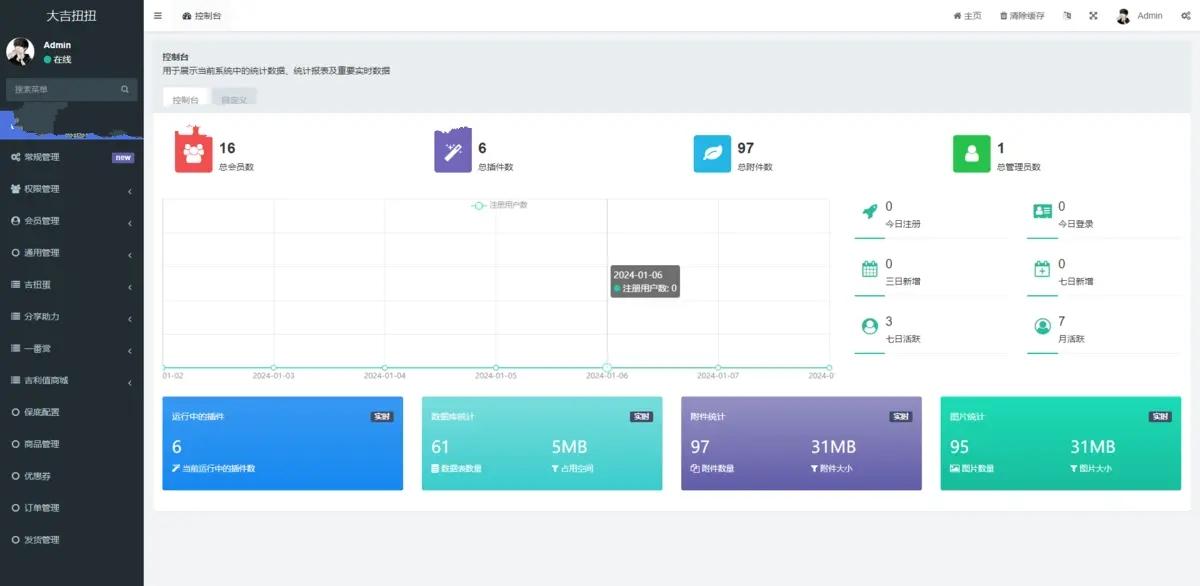Select the 控制台 panel tab under the description

pos(185,99)
